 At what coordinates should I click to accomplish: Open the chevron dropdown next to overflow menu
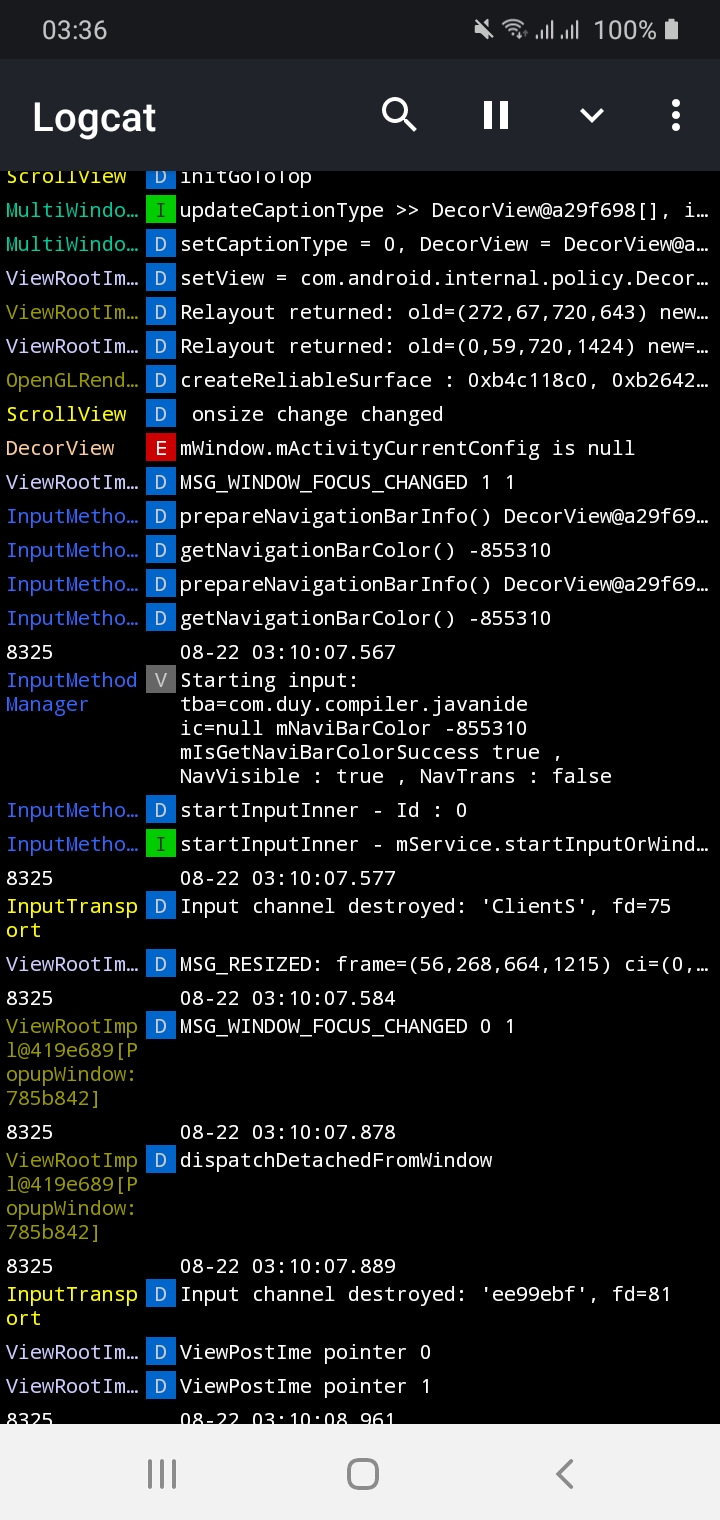(x=591, y=115)
